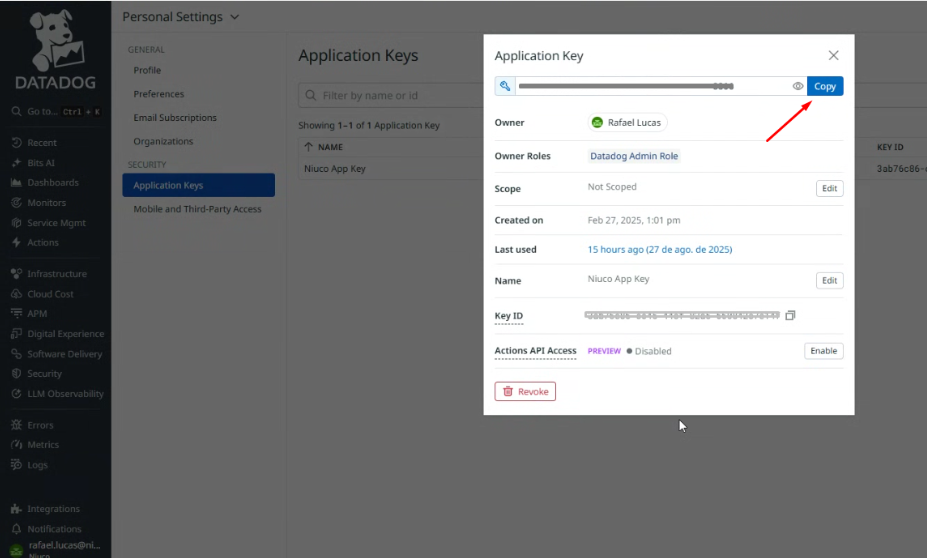Open the rafael.lucas account menu
The height and width of the screenshot is (558, 927).
[56, 548]
